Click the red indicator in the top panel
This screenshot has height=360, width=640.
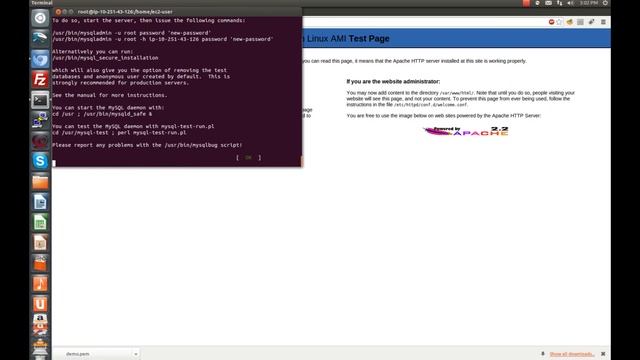tap(526, 3)
